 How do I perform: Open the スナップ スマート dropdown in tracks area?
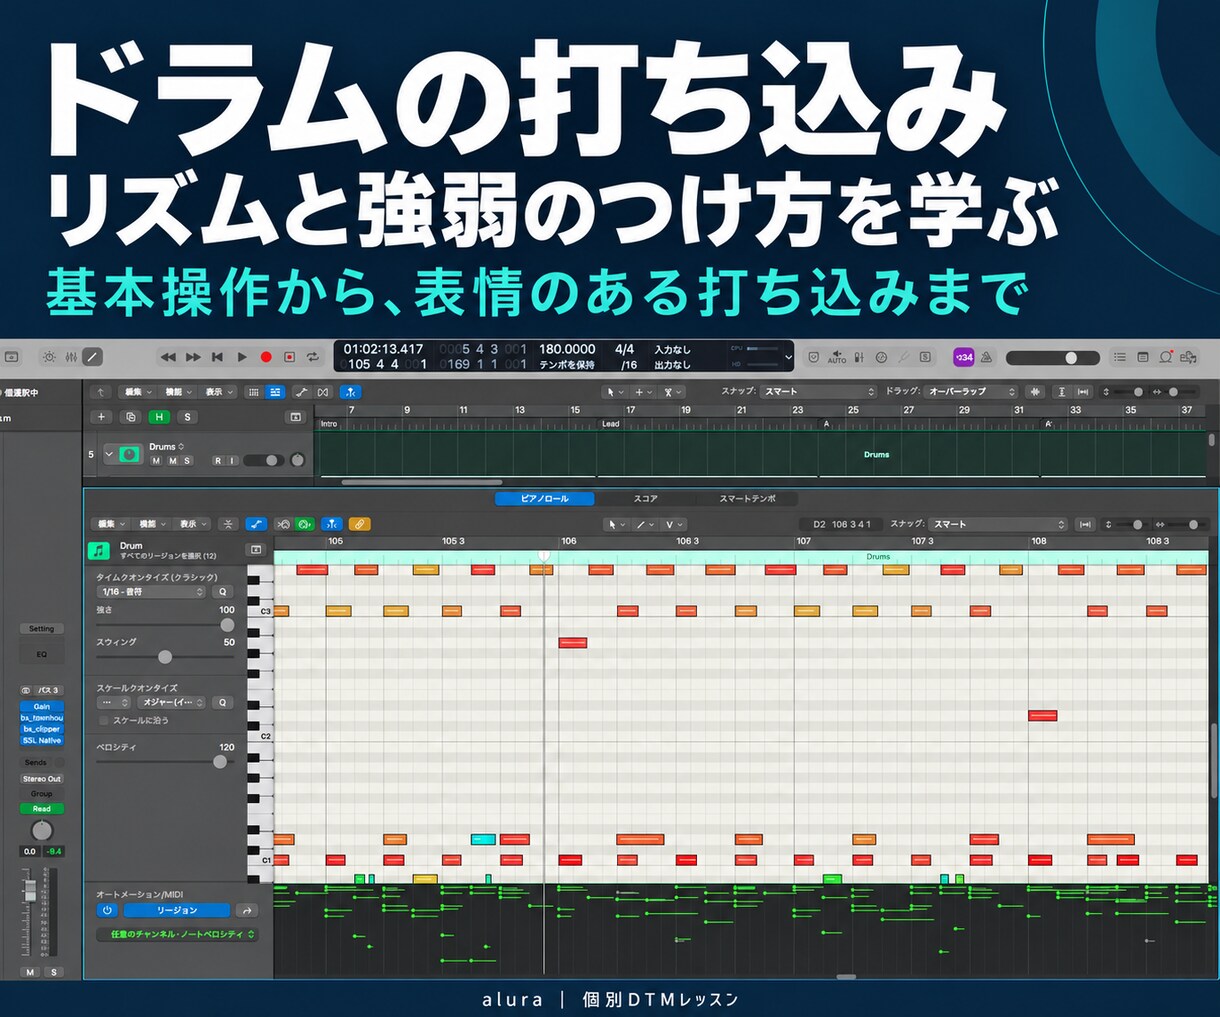click(818, 392)
